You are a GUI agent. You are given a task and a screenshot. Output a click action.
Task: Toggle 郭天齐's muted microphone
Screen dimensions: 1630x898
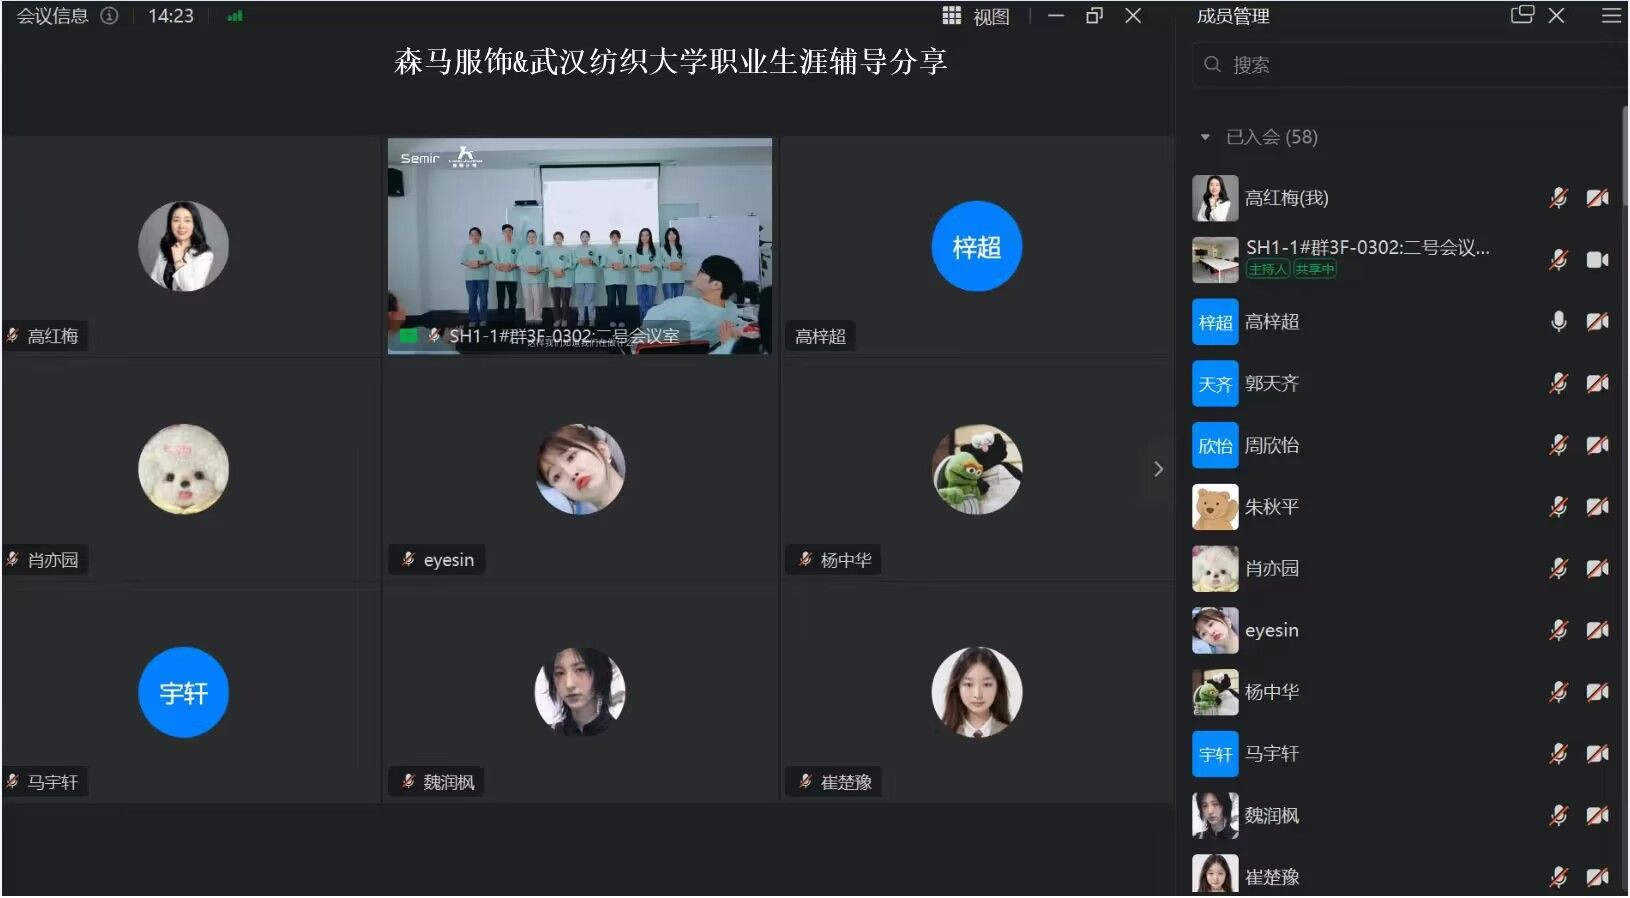pyautogui.click(x=1558, y=383)
